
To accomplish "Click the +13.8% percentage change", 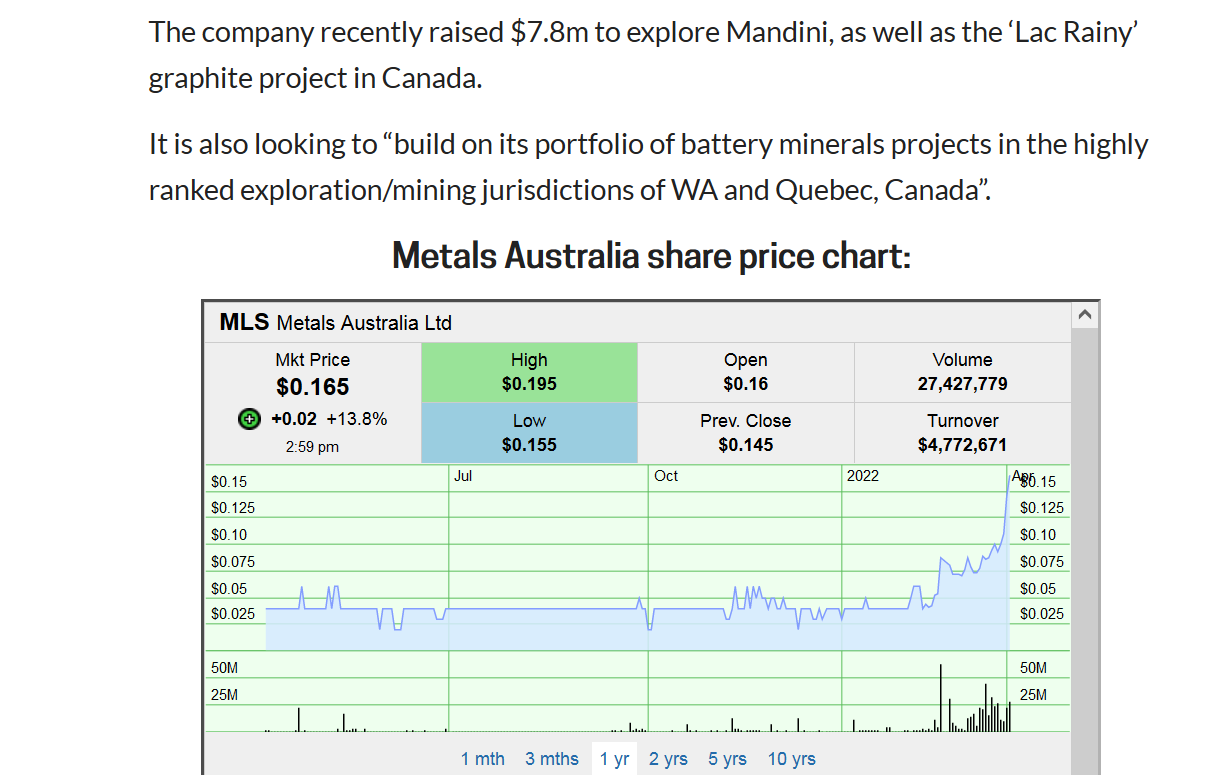I will click(357, 419).
